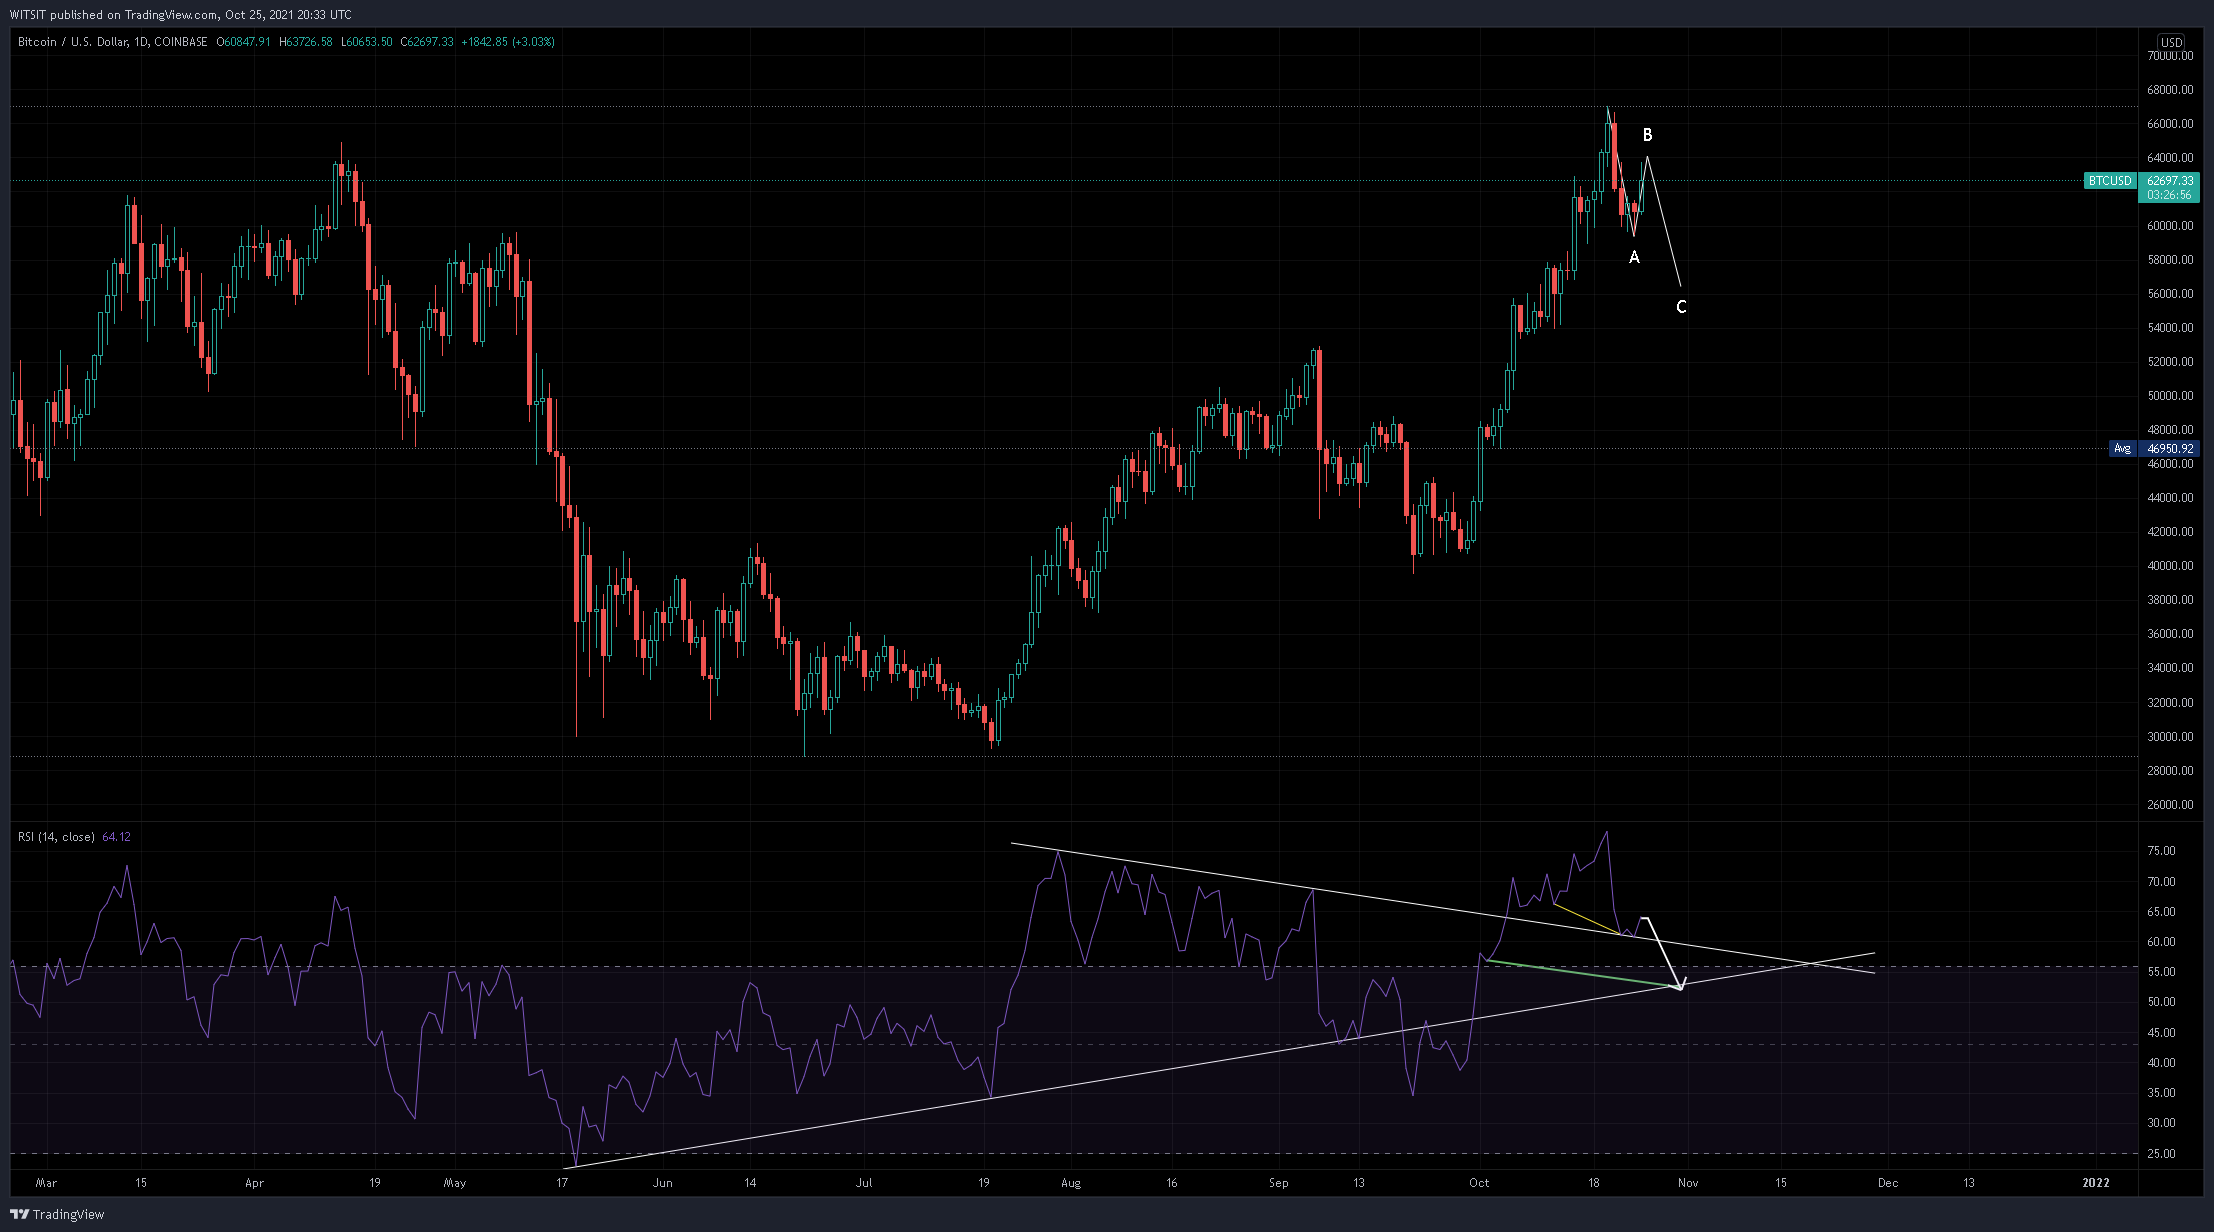Screen dimensions: 2214x1232
Task: Click the Dec label on the time axis
Action: click(1888, 1183)
